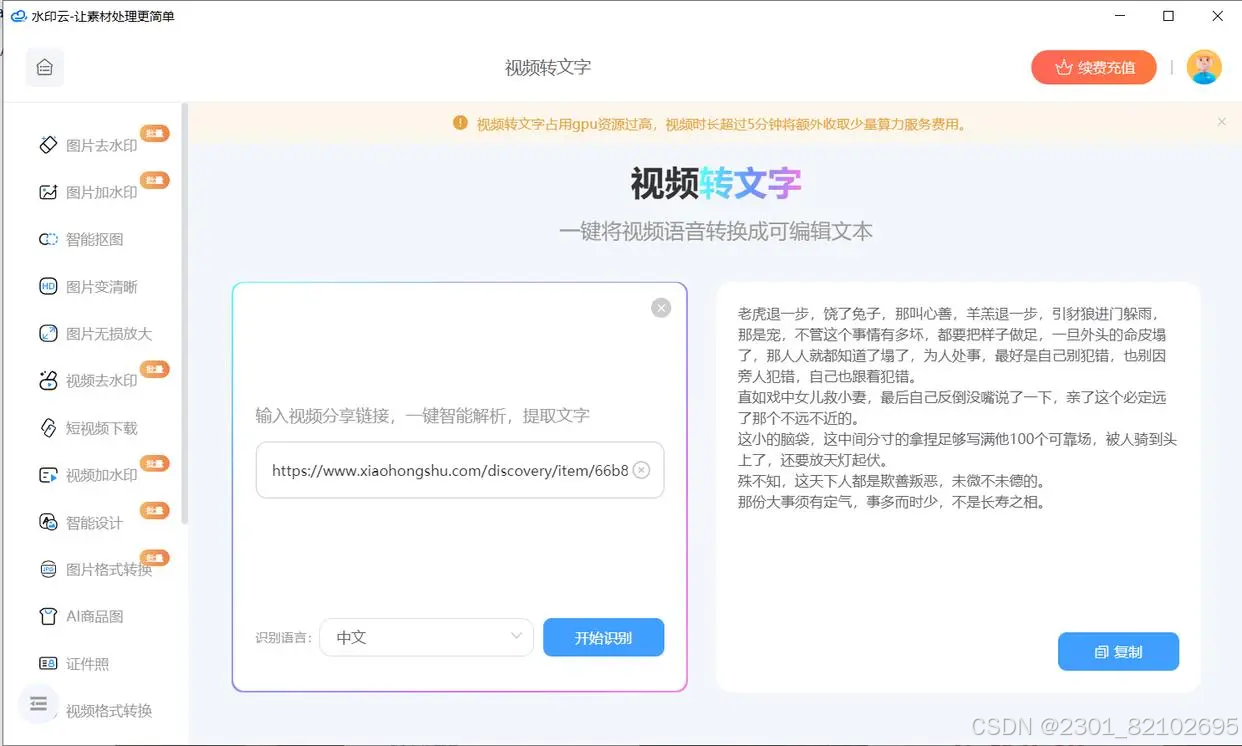Click the orange warning icon in banner
1242x746 pixels.
tap(460, 123)
